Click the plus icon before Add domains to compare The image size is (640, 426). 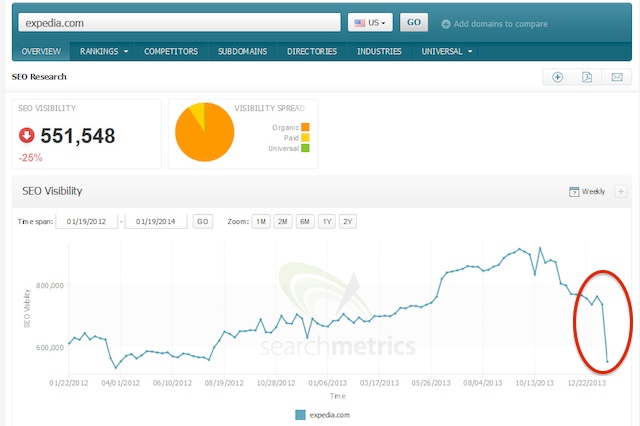pos(445,23)
